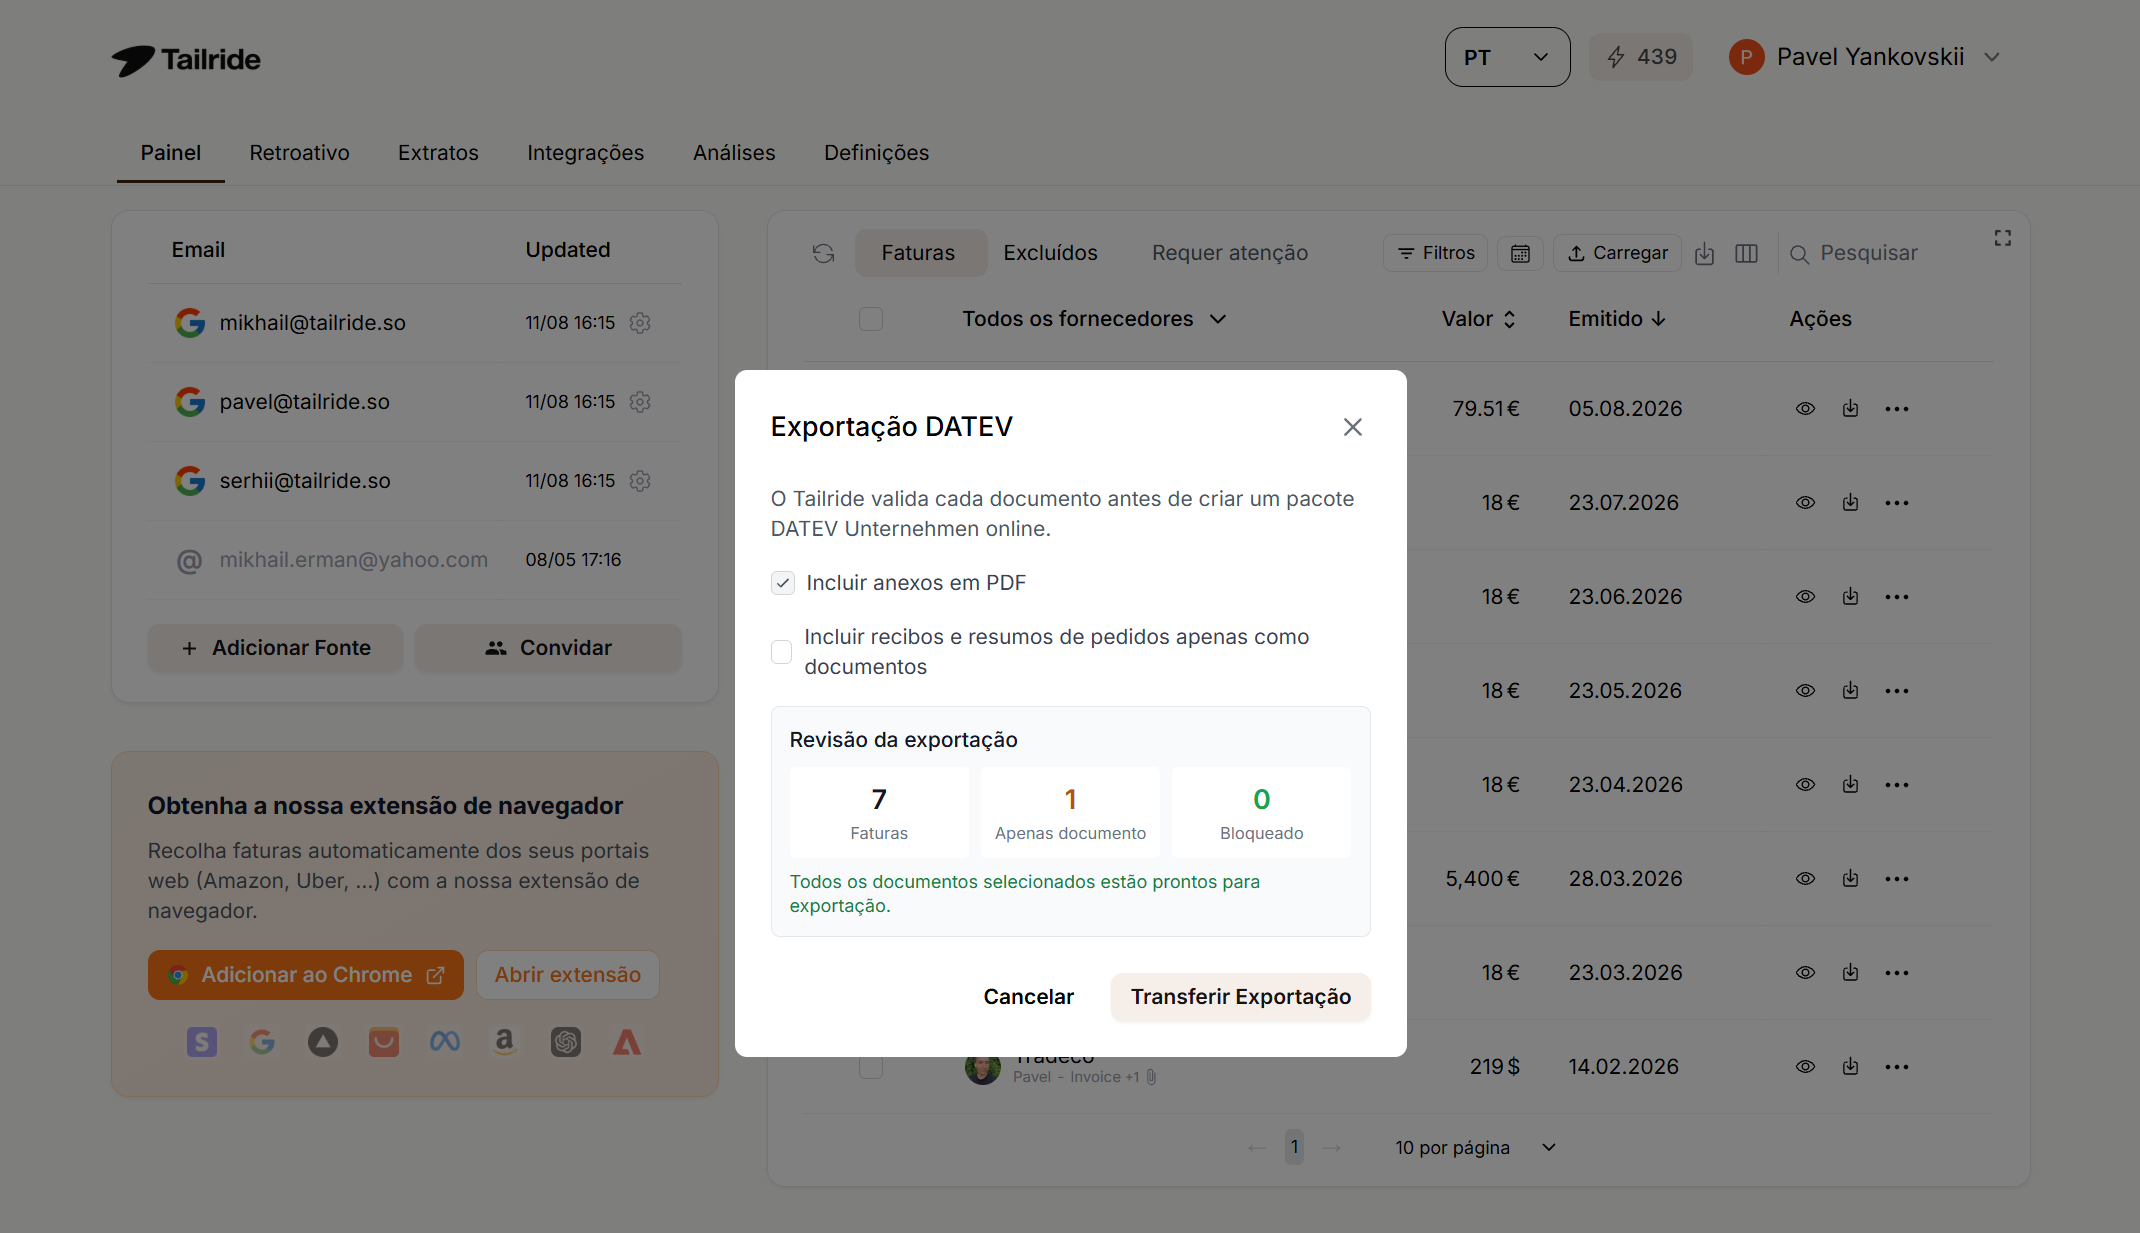2140x1233 pixels.
Task: View the invoice dated 23.04.2026
Action: click(1805, 785)
